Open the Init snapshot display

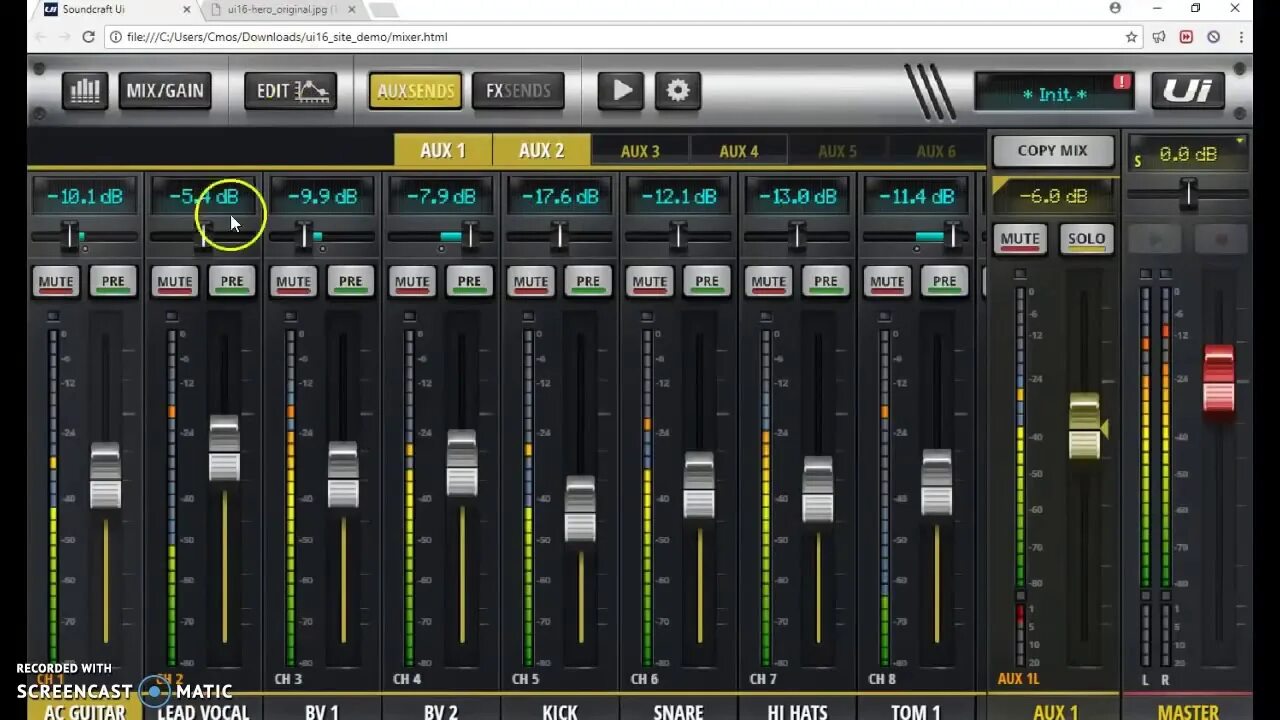pos(1054,94)
